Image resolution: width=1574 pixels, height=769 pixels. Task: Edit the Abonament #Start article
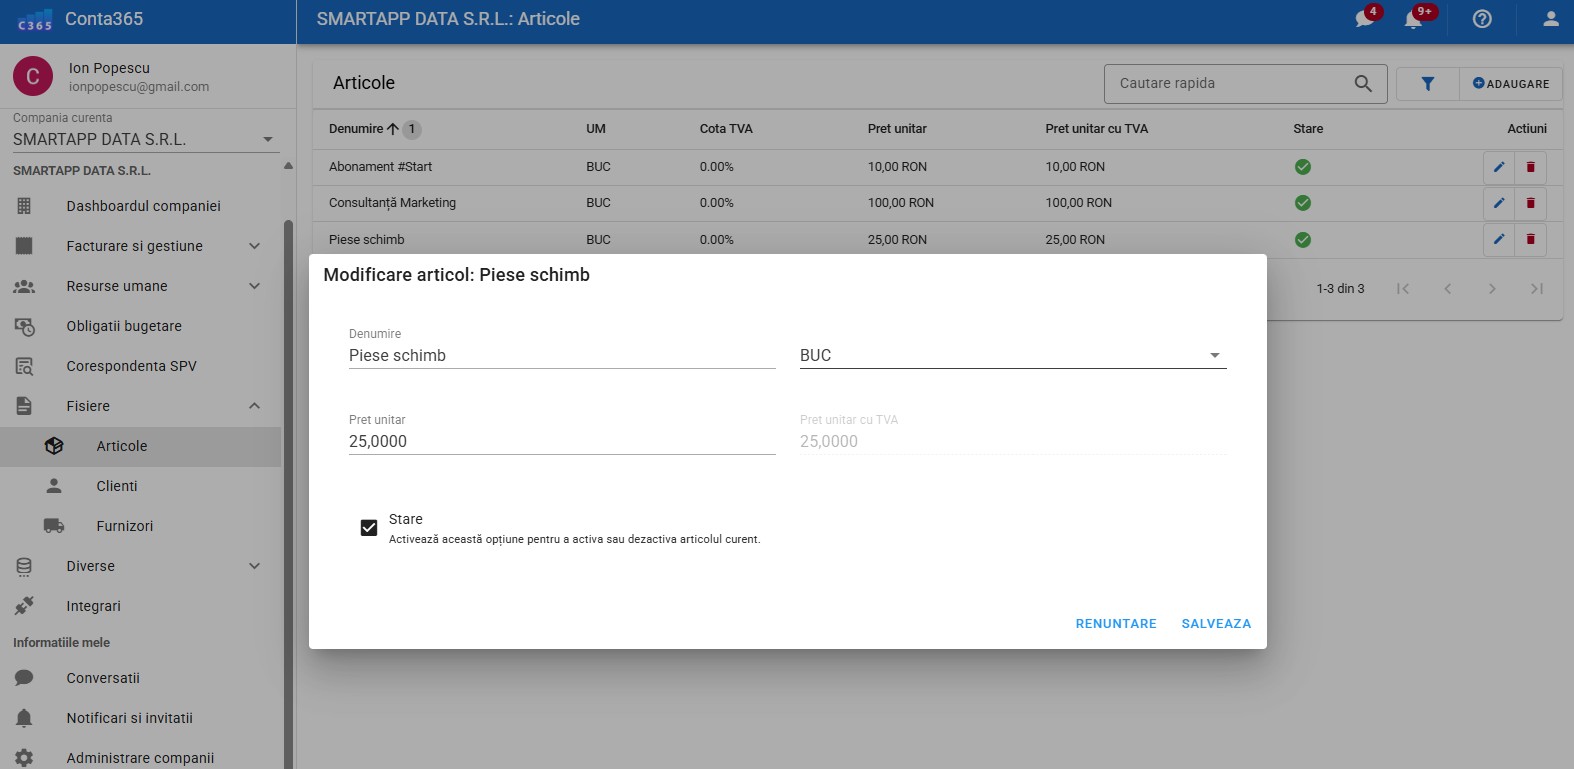[x=1498, y=167]
